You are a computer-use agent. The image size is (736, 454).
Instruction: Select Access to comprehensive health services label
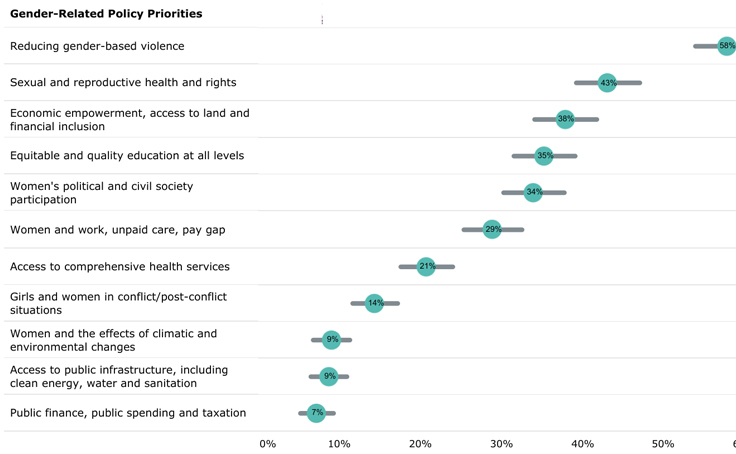pos(120,267)
